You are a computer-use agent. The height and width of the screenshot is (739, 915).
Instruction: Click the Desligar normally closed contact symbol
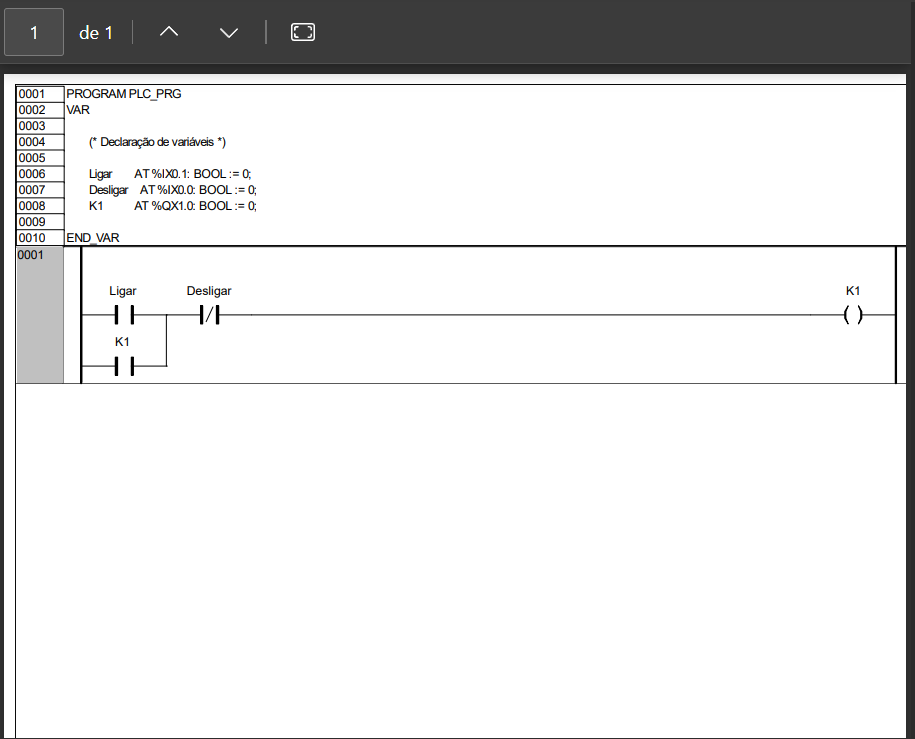click(x=209, y=316)
